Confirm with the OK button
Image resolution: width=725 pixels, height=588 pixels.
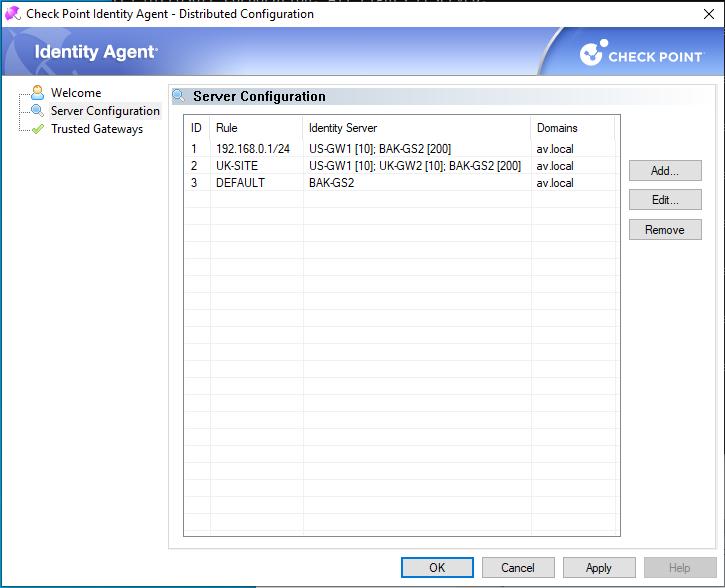coord(437,567)
